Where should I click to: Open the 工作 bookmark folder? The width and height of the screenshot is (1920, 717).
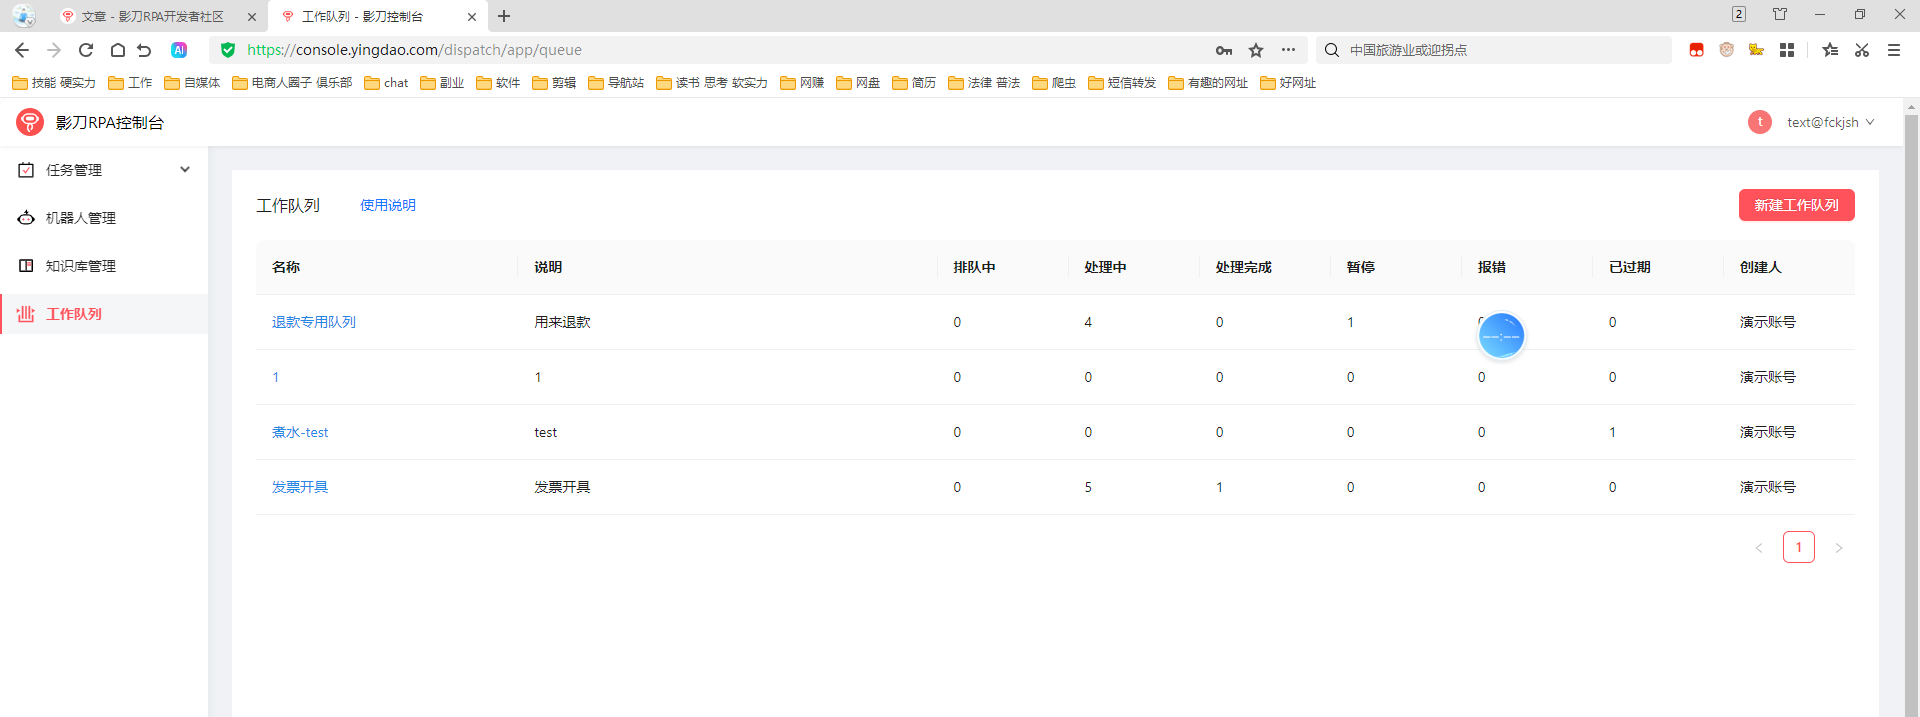(130, 83)
